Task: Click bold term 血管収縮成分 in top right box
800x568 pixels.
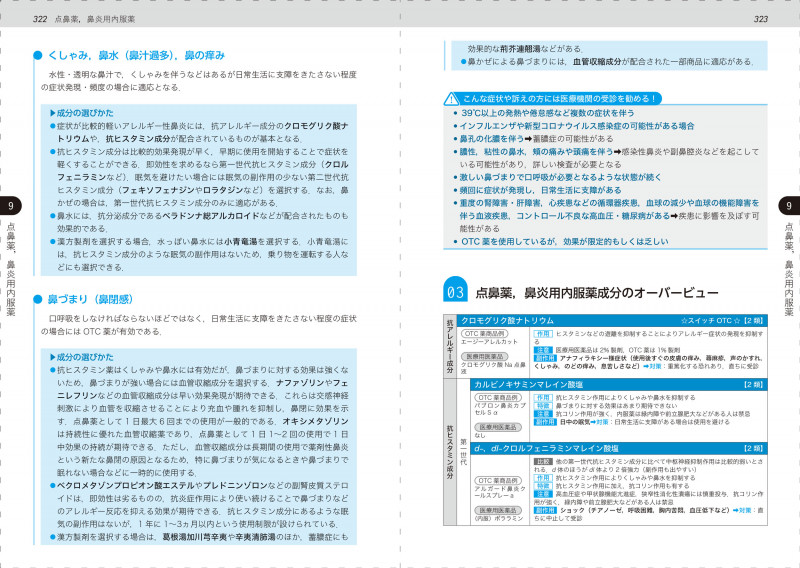Action: point(597,62)
